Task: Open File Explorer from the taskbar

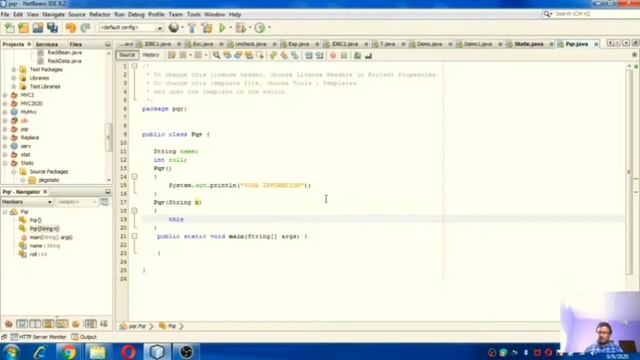Action: click(98, 352)
